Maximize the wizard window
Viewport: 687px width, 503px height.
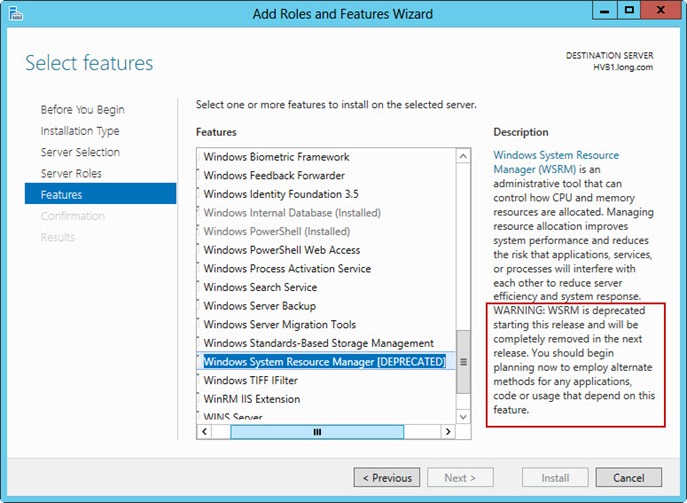pos(629,11)
